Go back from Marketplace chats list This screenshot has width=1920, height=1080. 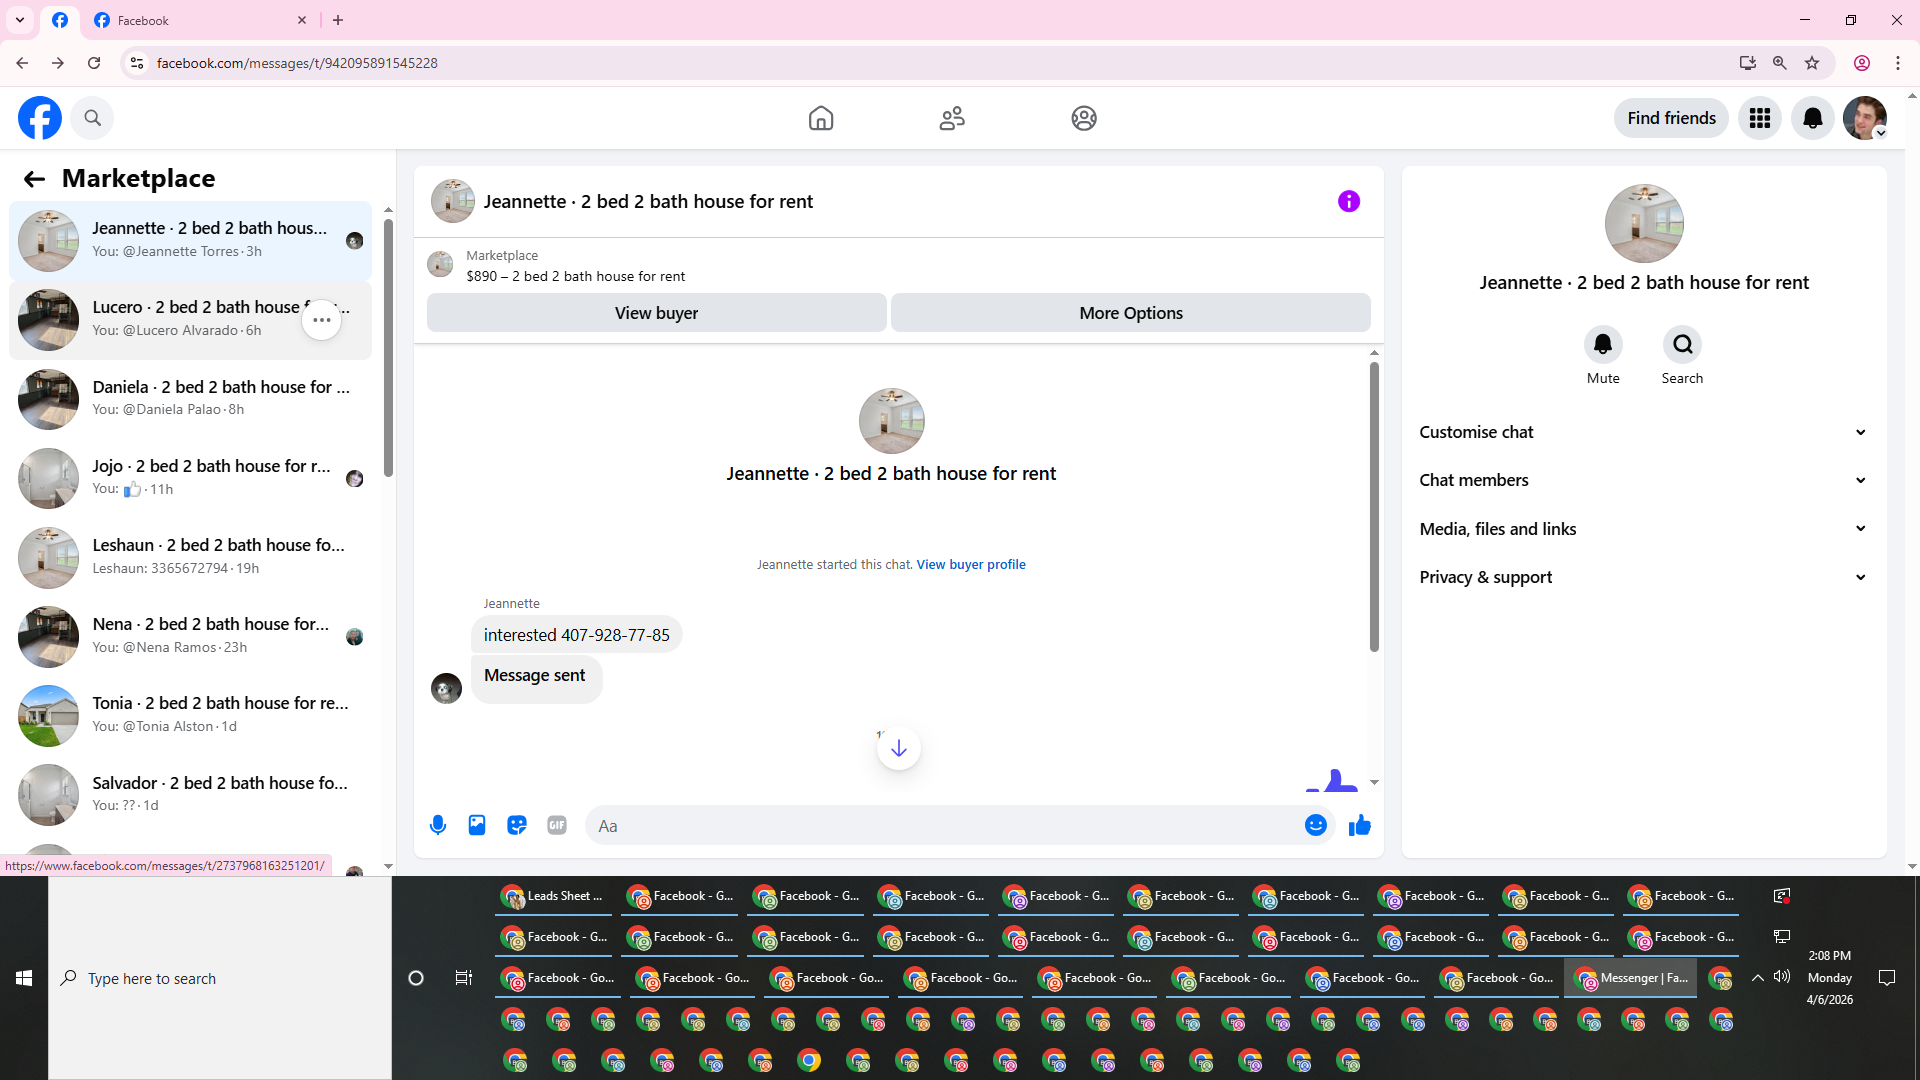point(34,179)
